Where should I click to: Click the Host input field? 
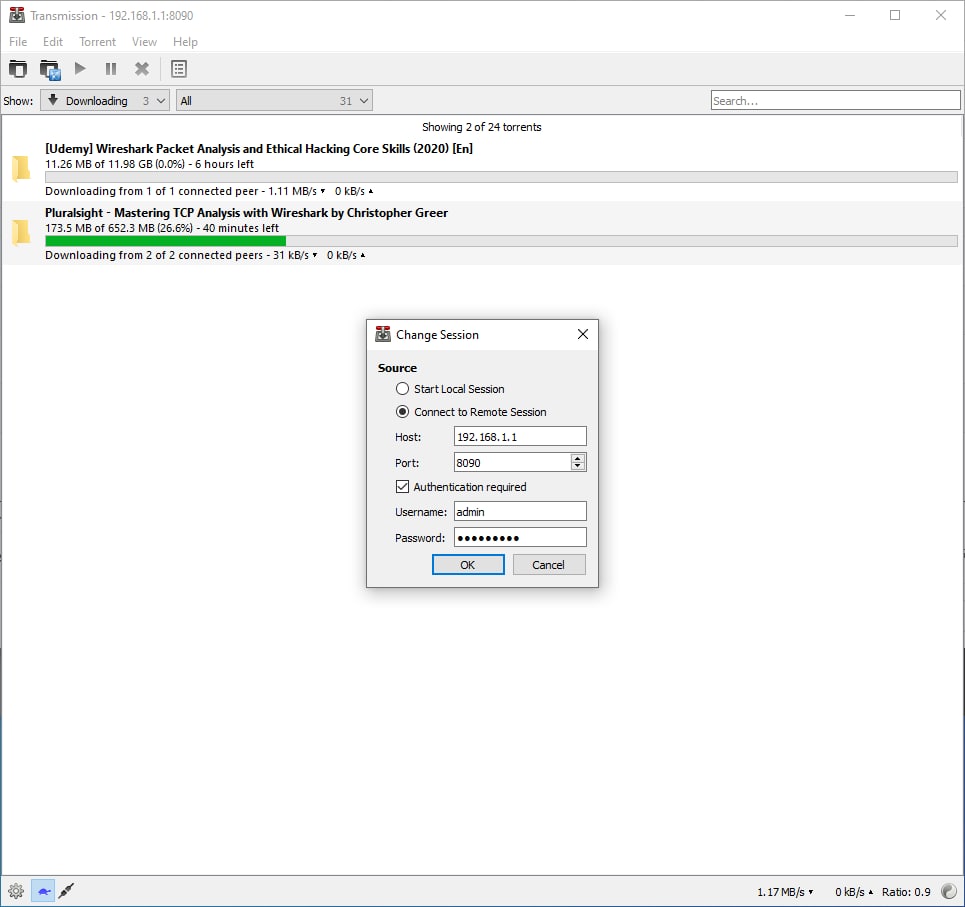tap(520, 436)
